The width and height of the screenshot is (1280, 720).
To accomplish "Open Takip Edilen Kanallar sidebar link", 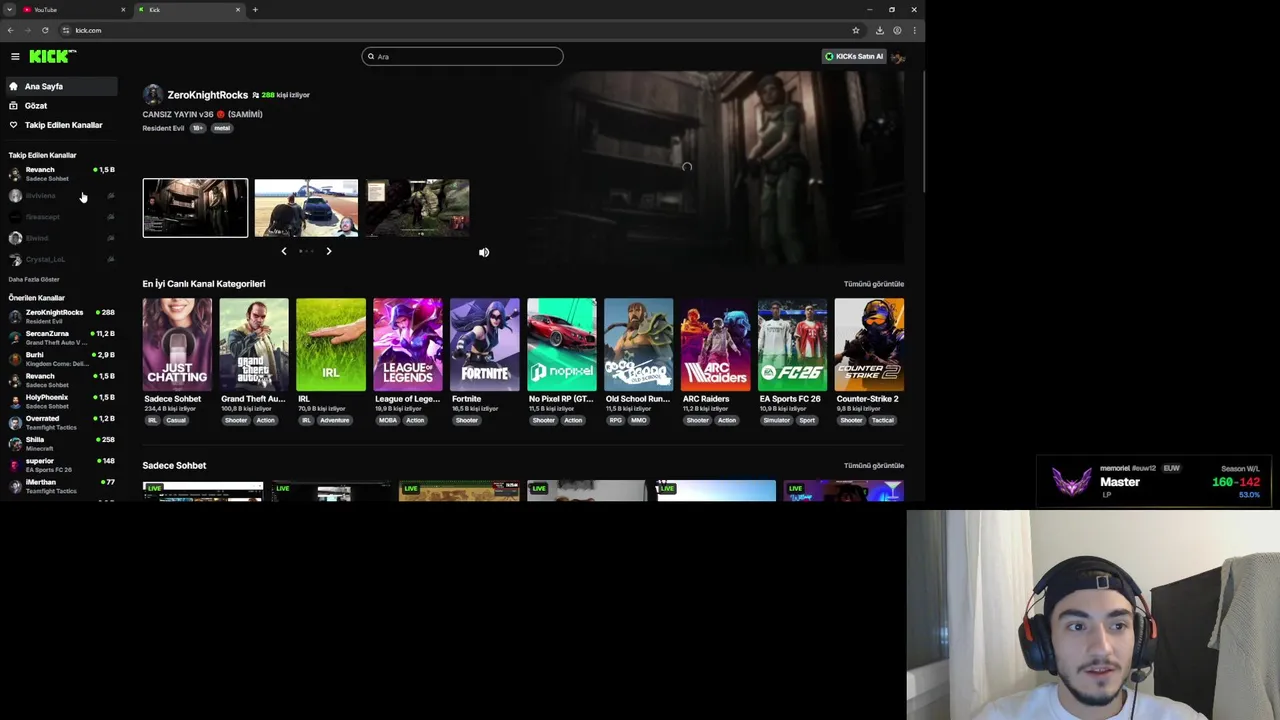I will (x=60, y=125).
